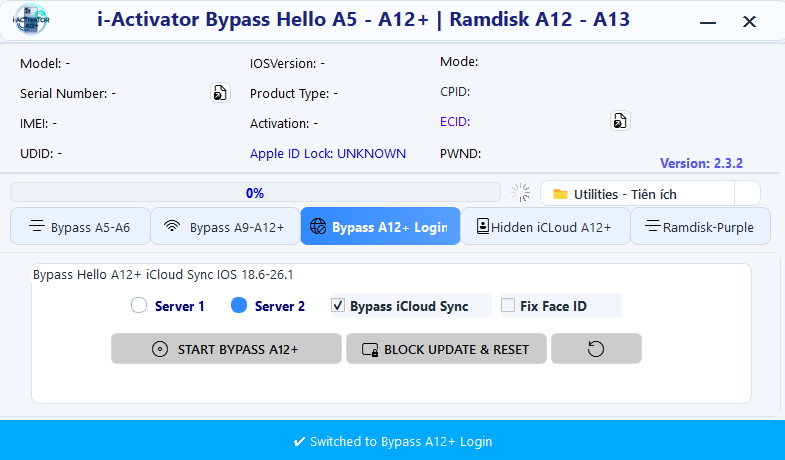This screenshot has width=785, height=460.
Task: Go to the Hidden iCloud A12+ tab
Action: click(545, 226)
